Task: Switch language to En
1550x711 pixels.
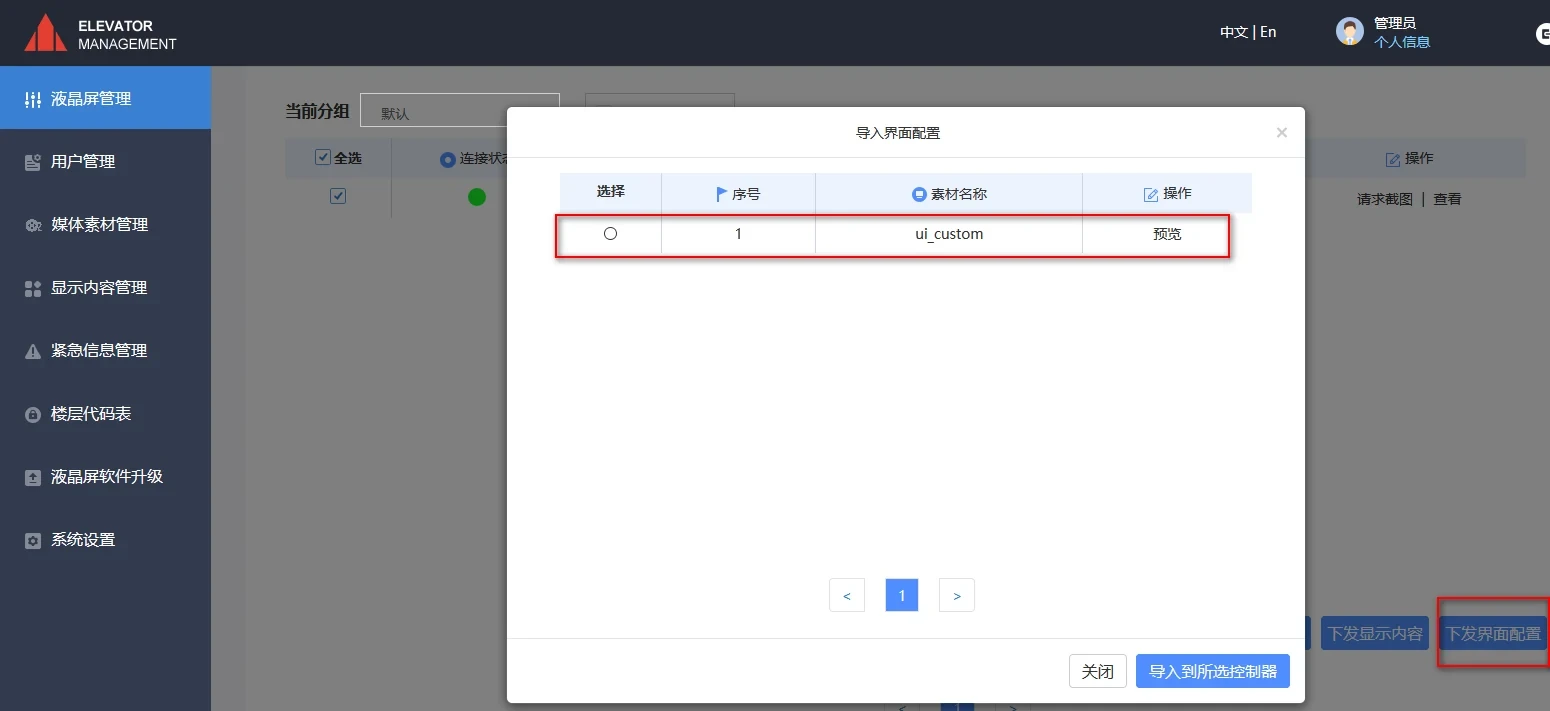Action: coord(1268,32)
